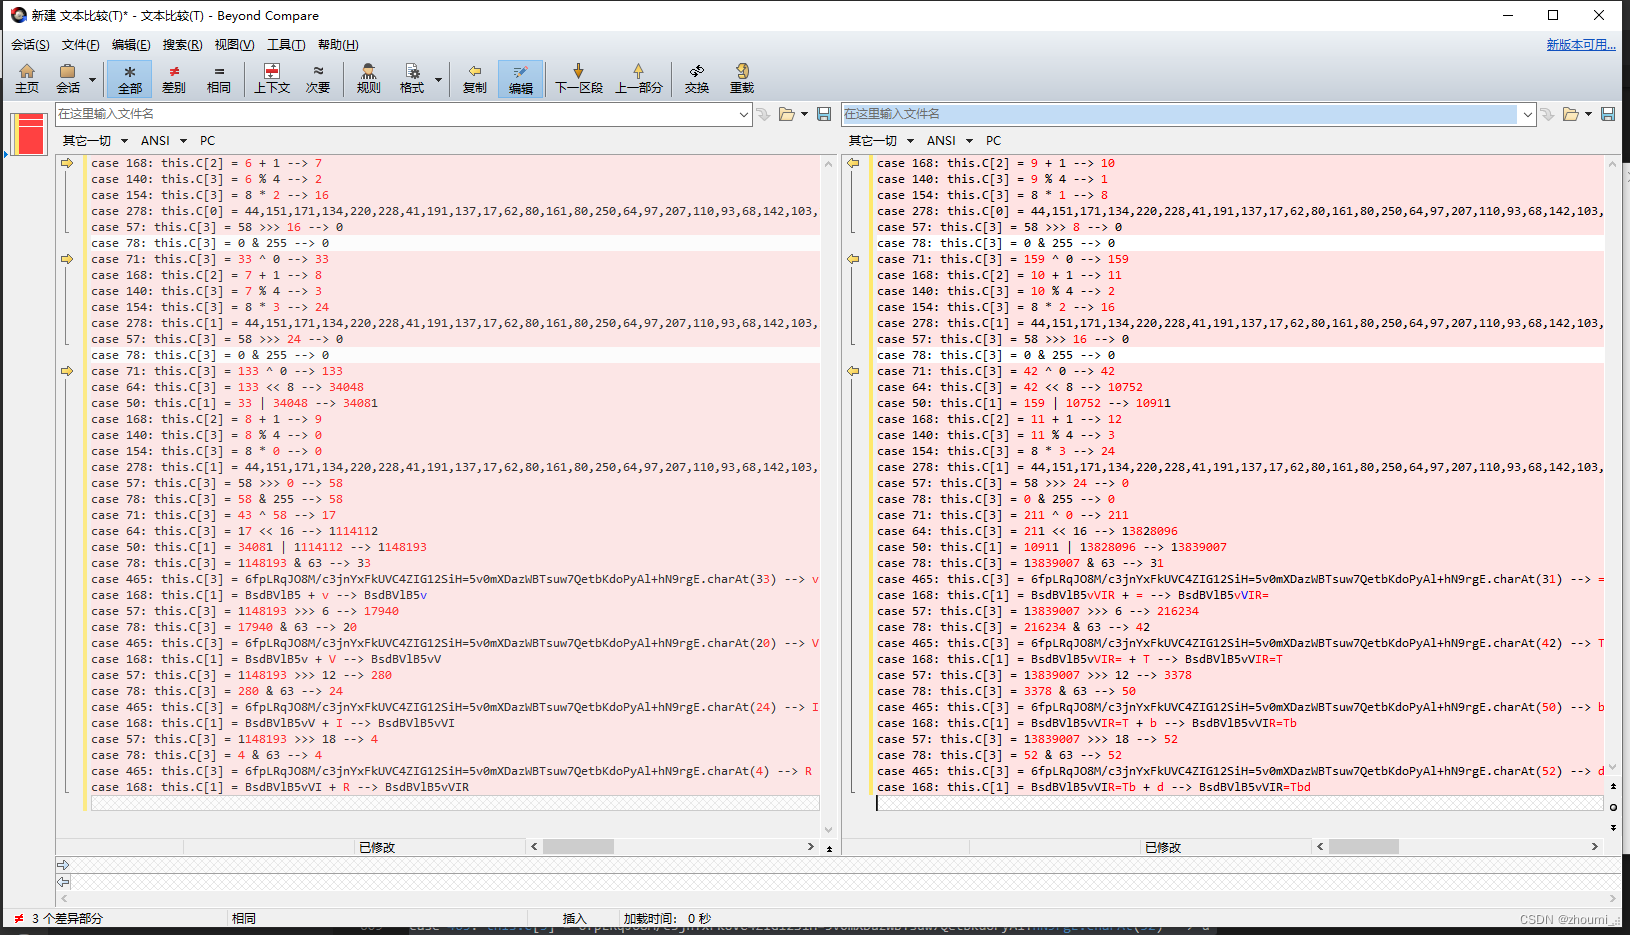Toggle 上下文 context display
Screen dimensions: 1630x935
point(272,78)
